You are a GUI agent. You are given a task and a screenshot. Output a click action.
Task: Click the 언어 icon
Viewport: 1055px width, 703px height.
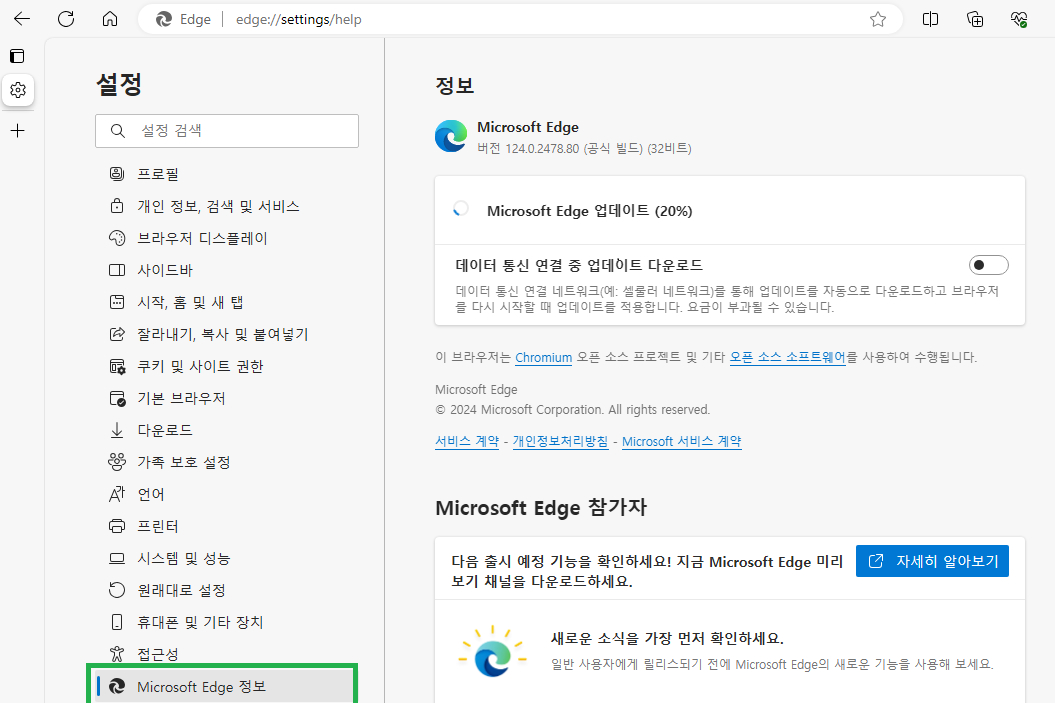click(117, 494)
